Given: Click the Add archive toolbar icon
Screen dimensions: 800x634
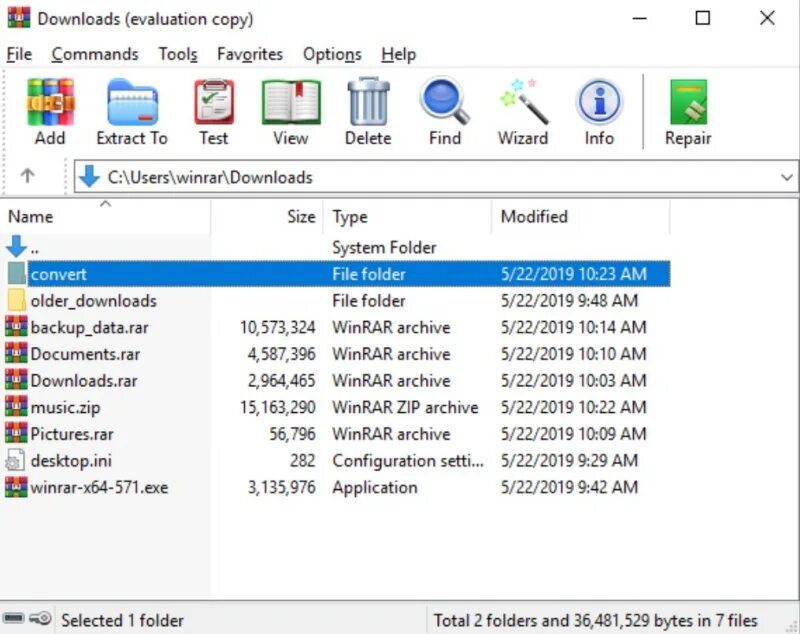Looking at the screenshot, I should pos(50,103).
